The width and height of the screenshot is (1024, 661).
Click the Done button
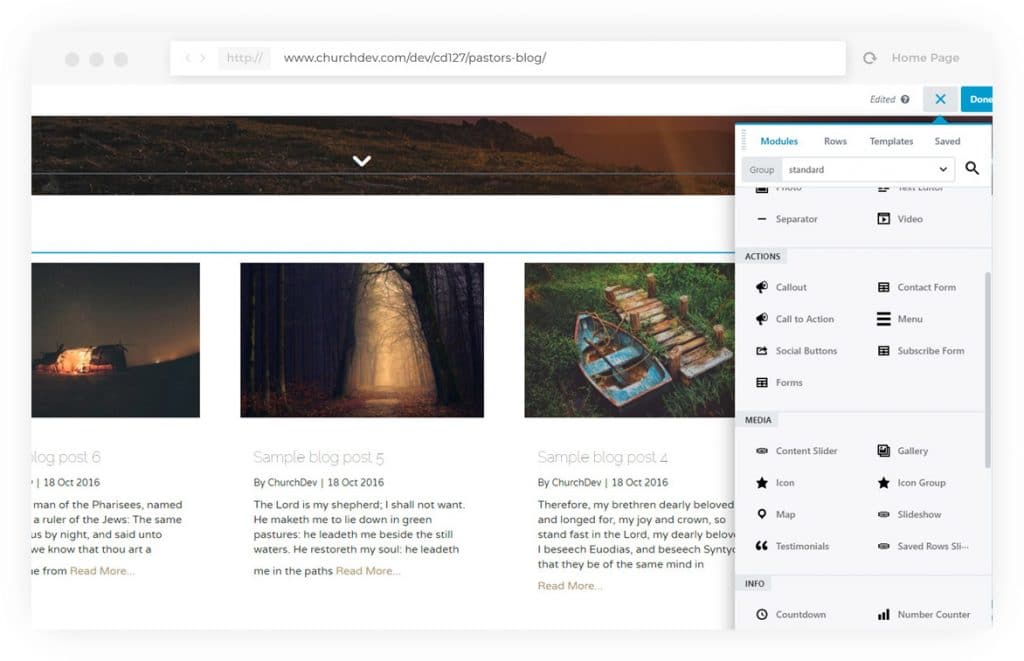pyautogui.click(x=978, y=99)
